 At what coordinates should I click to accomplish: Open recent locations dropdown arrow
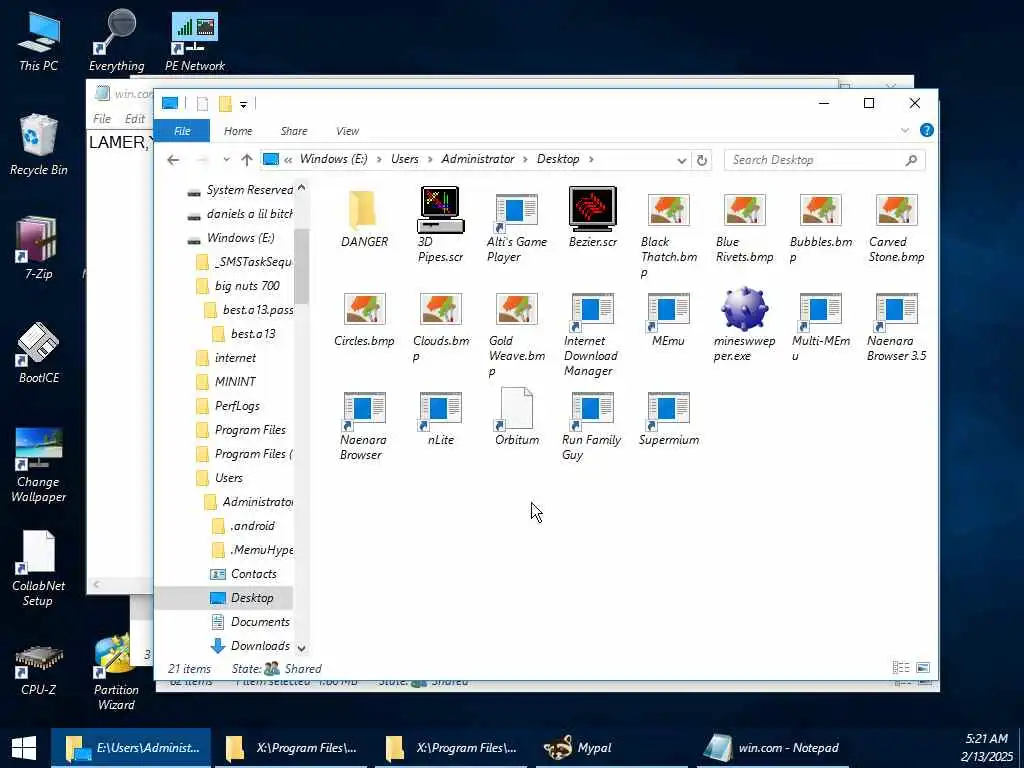(226, 159)
